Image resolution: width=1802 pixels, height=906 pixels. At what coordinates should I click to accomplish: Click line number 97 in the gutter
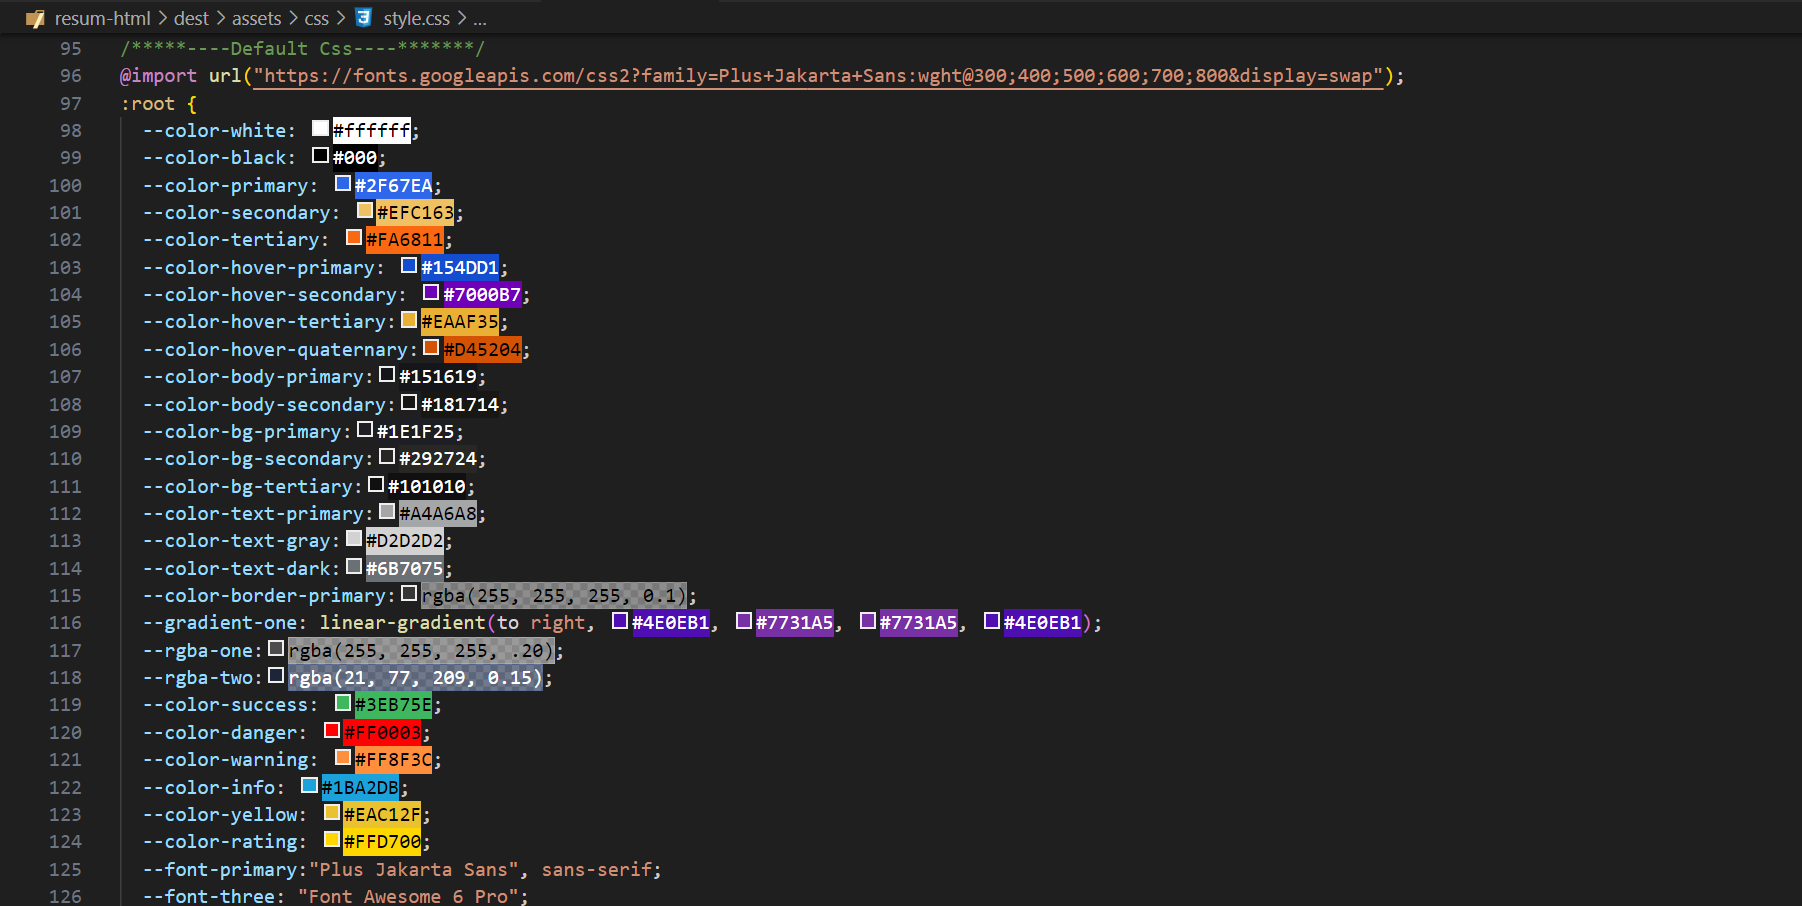[x=70, y=104]
